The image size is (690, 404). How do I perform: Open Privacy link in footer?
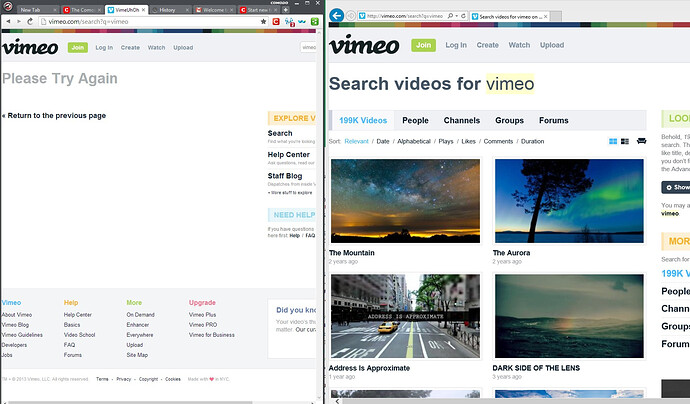(124, 379)
